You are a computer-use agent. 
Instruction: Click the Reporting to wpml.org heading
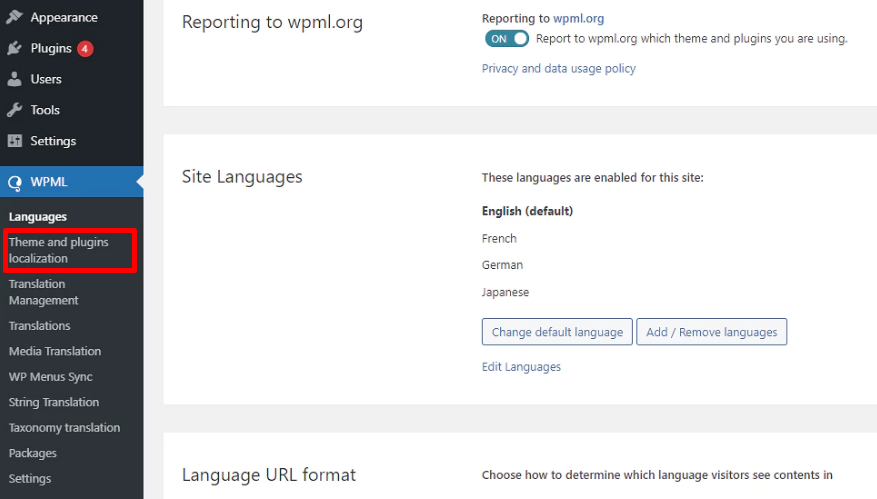coord(272,22)
